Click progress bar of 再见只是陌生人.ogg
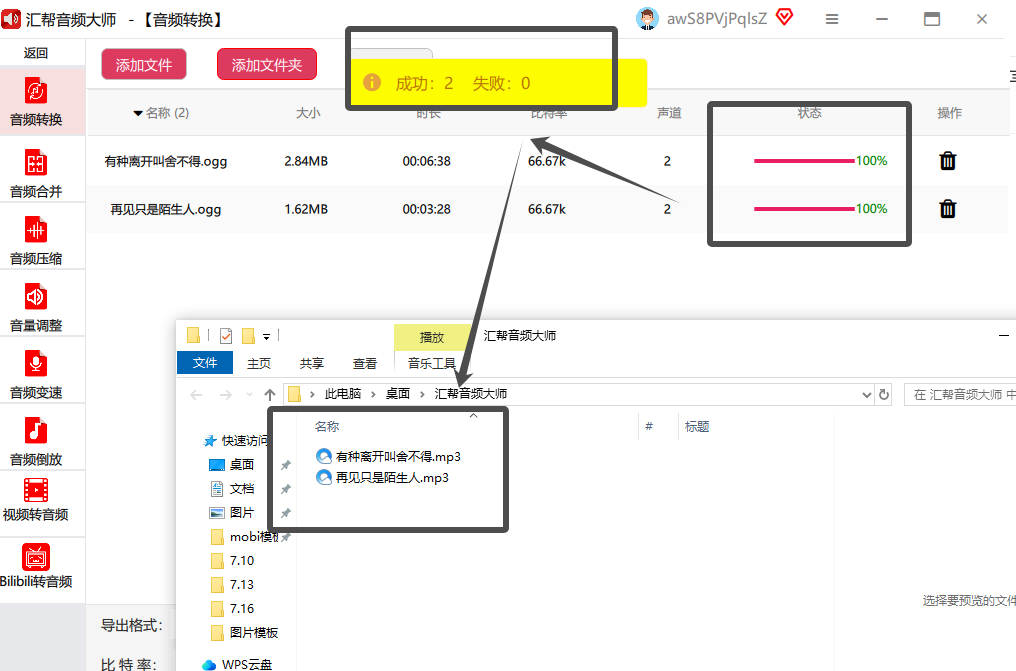 [x=804, y=209]
